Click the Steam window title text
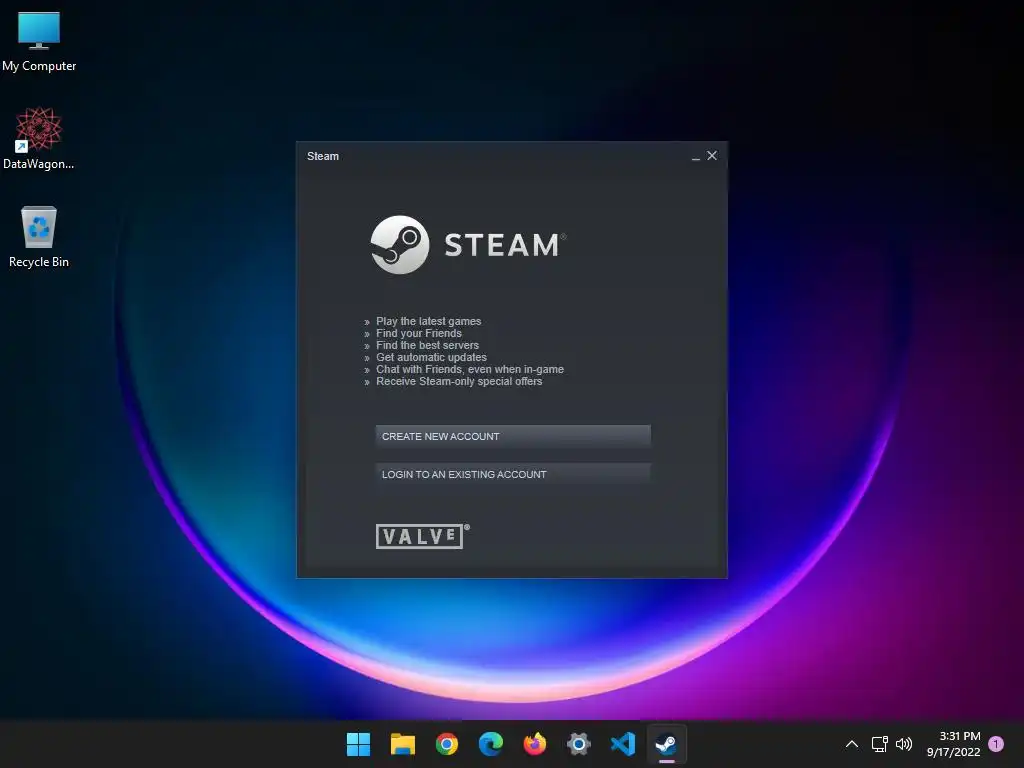 click(323, 156)
